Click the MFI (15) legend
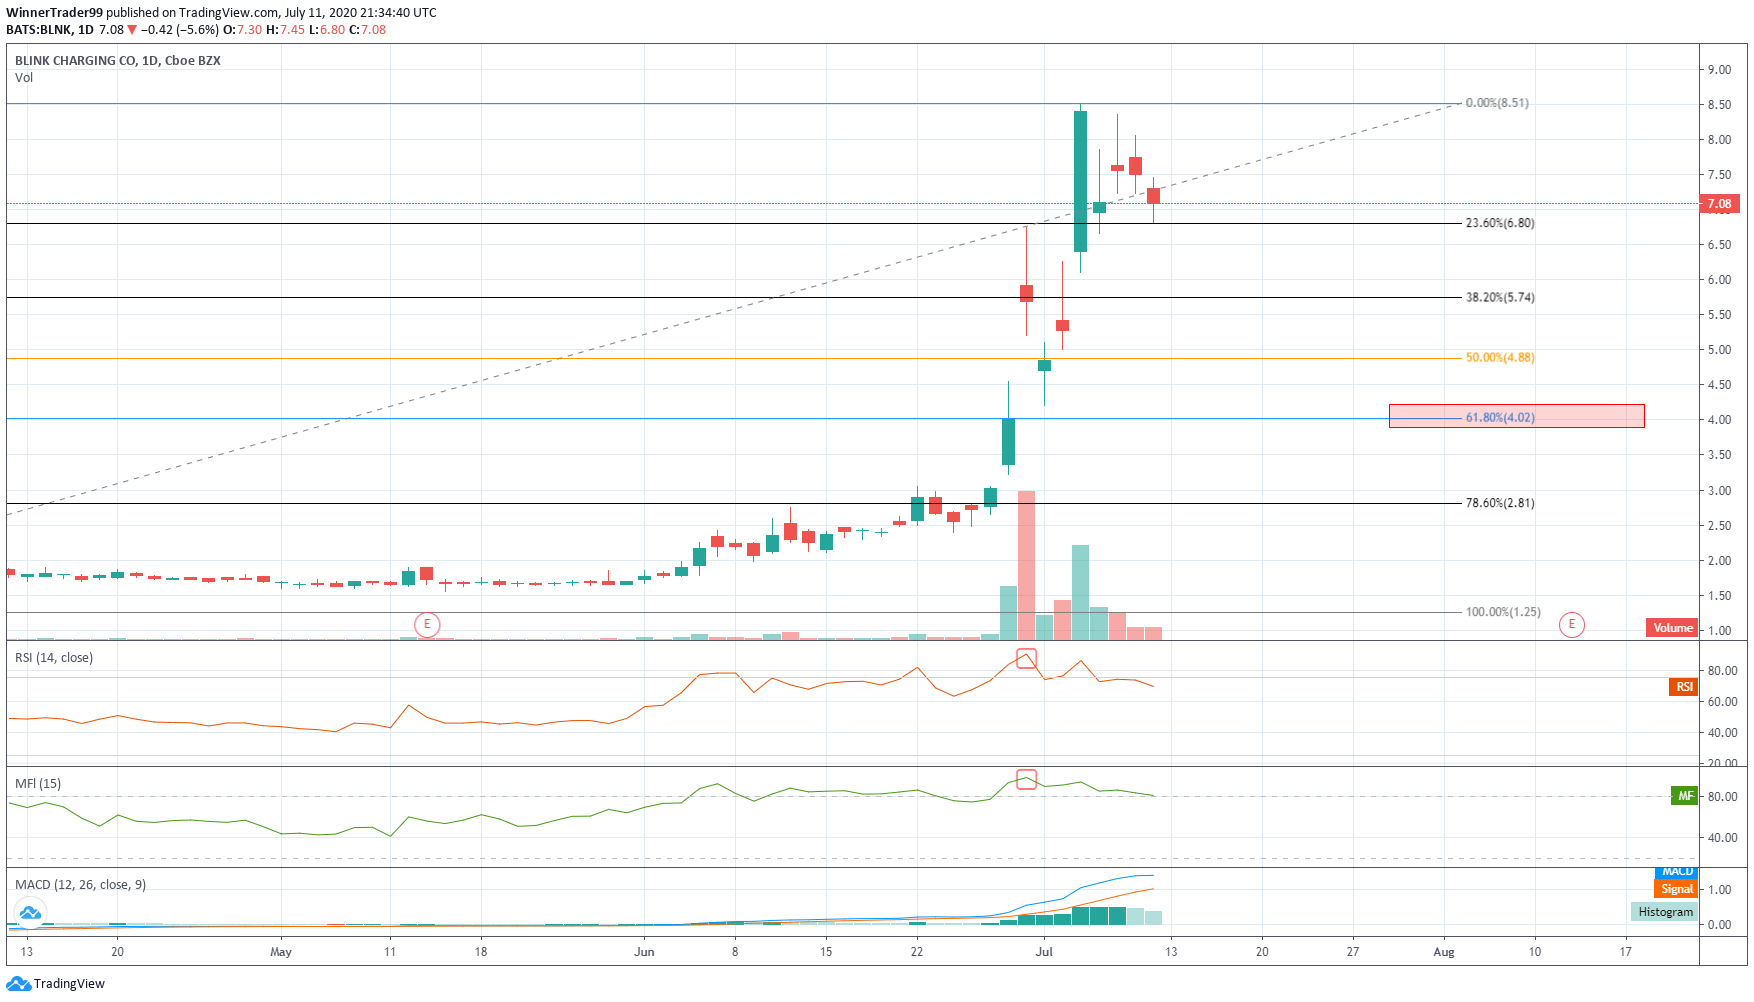Viewport: 1754px width, 1002px height. [38, 784]
